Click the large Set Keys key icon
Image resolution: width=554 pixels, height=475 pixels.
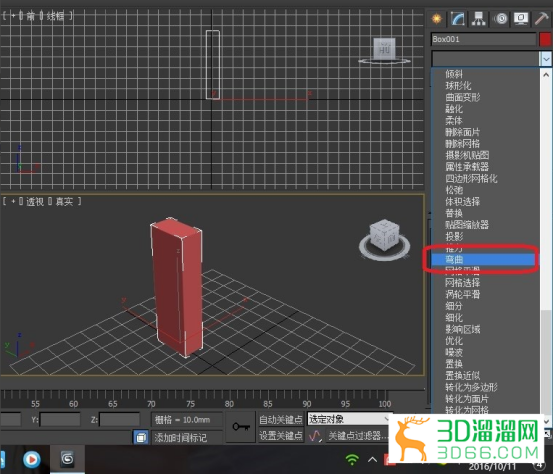(x=241, y=427)
